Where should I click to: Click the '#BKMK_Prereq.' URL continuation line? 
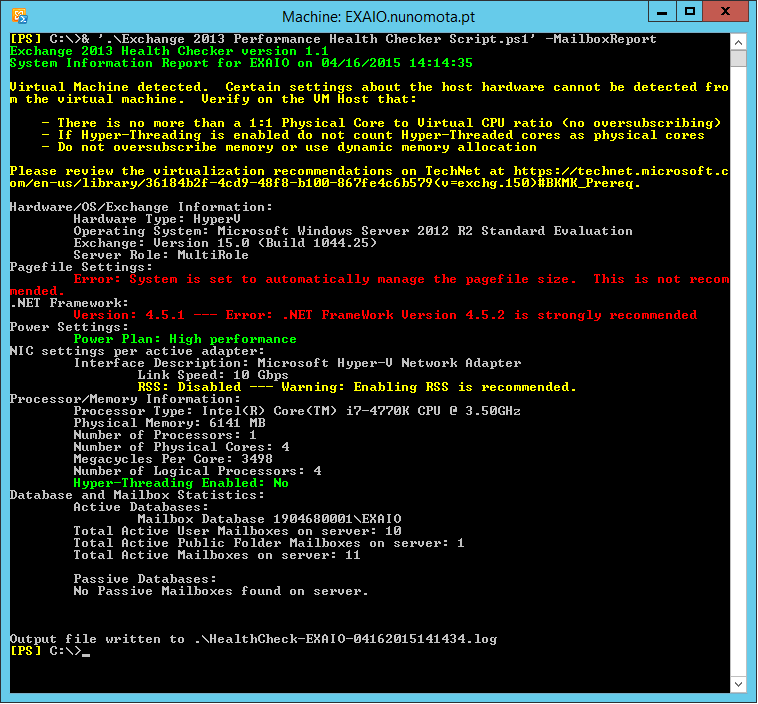pyautogui.click(x=325, y=183)
